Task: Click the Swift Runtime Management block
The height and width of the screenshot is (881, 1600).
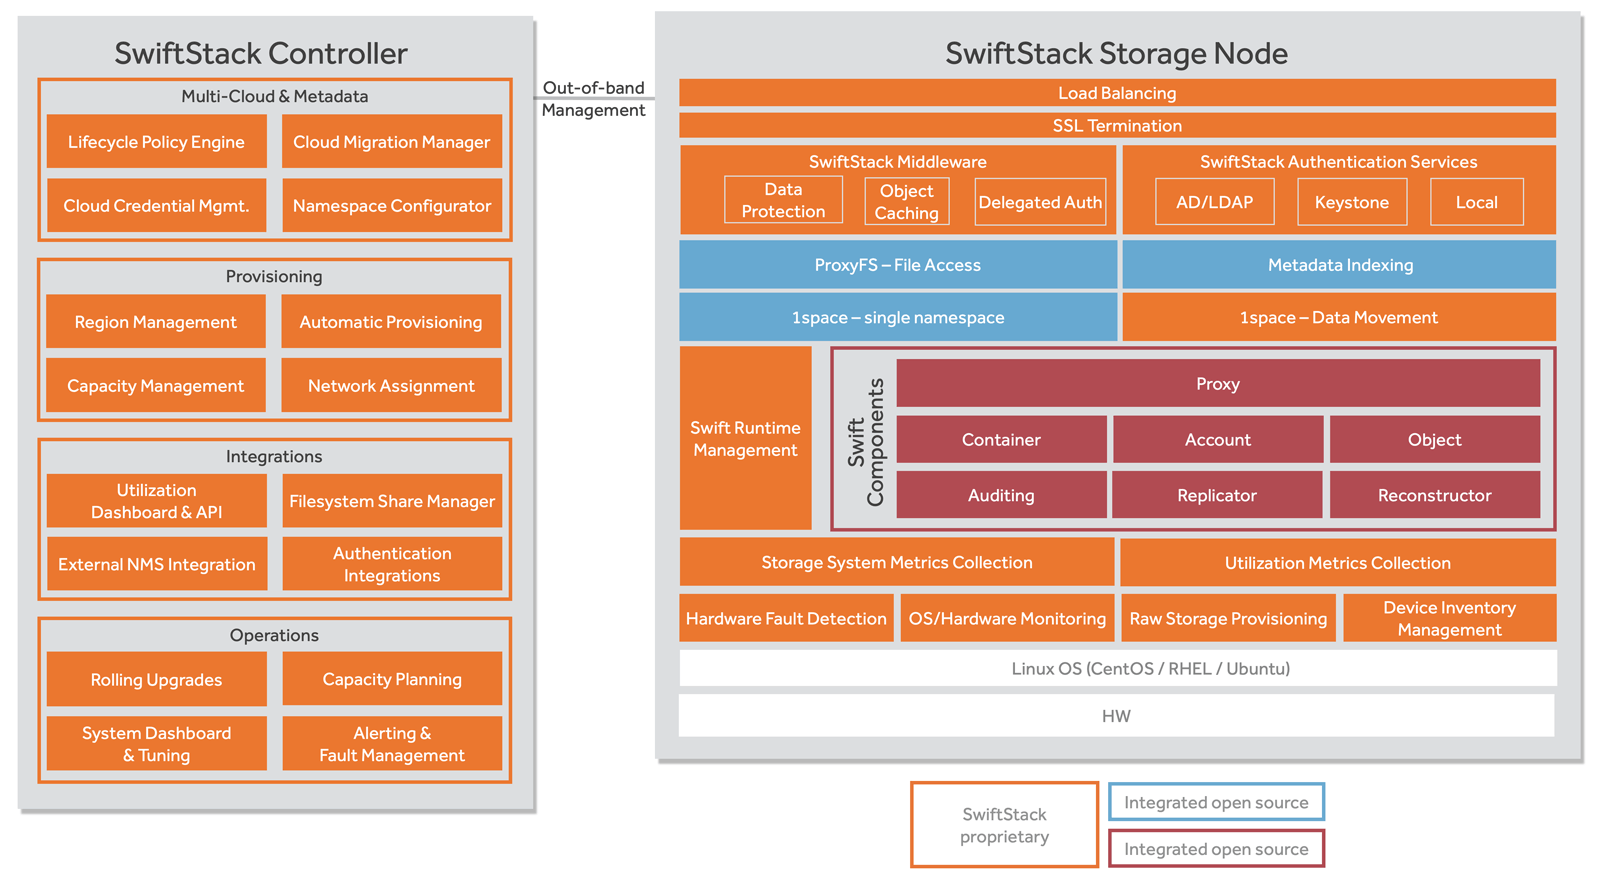Action: pyautogui.click(x=746, y=438)
